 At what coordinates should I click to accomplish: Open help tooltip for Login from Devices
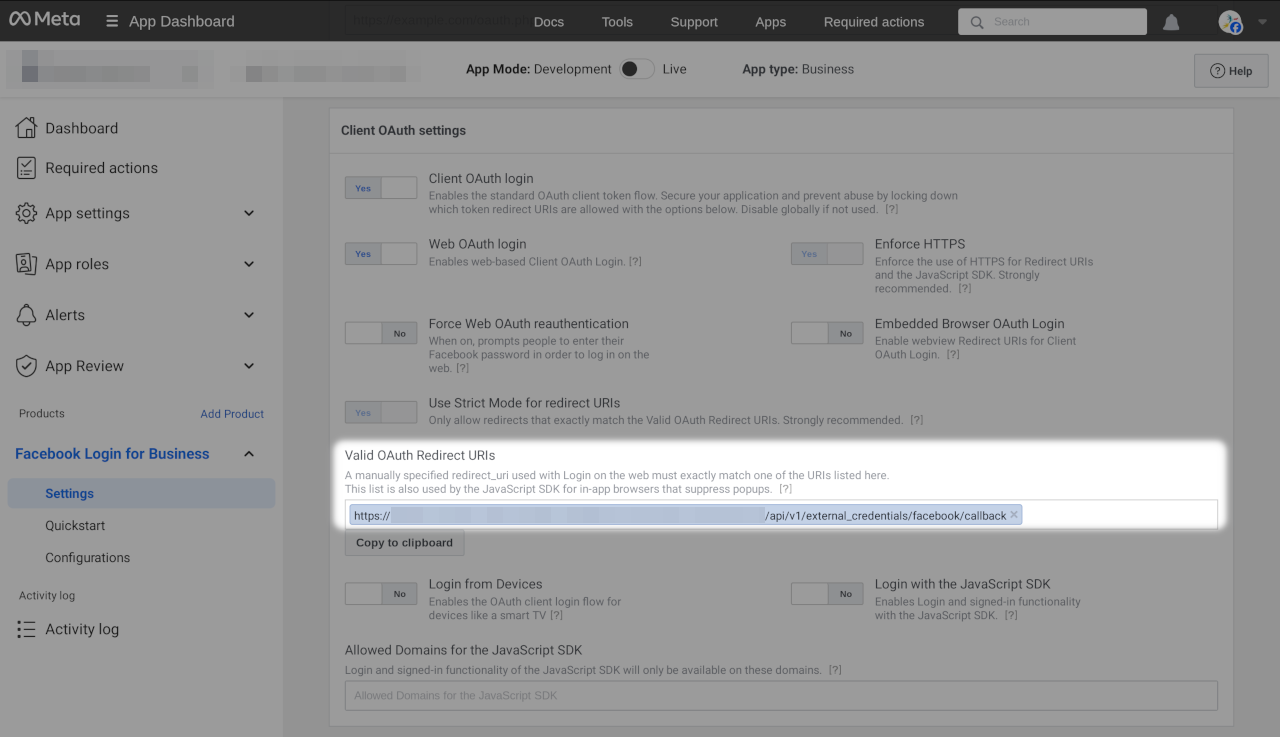tap(556, 615)
